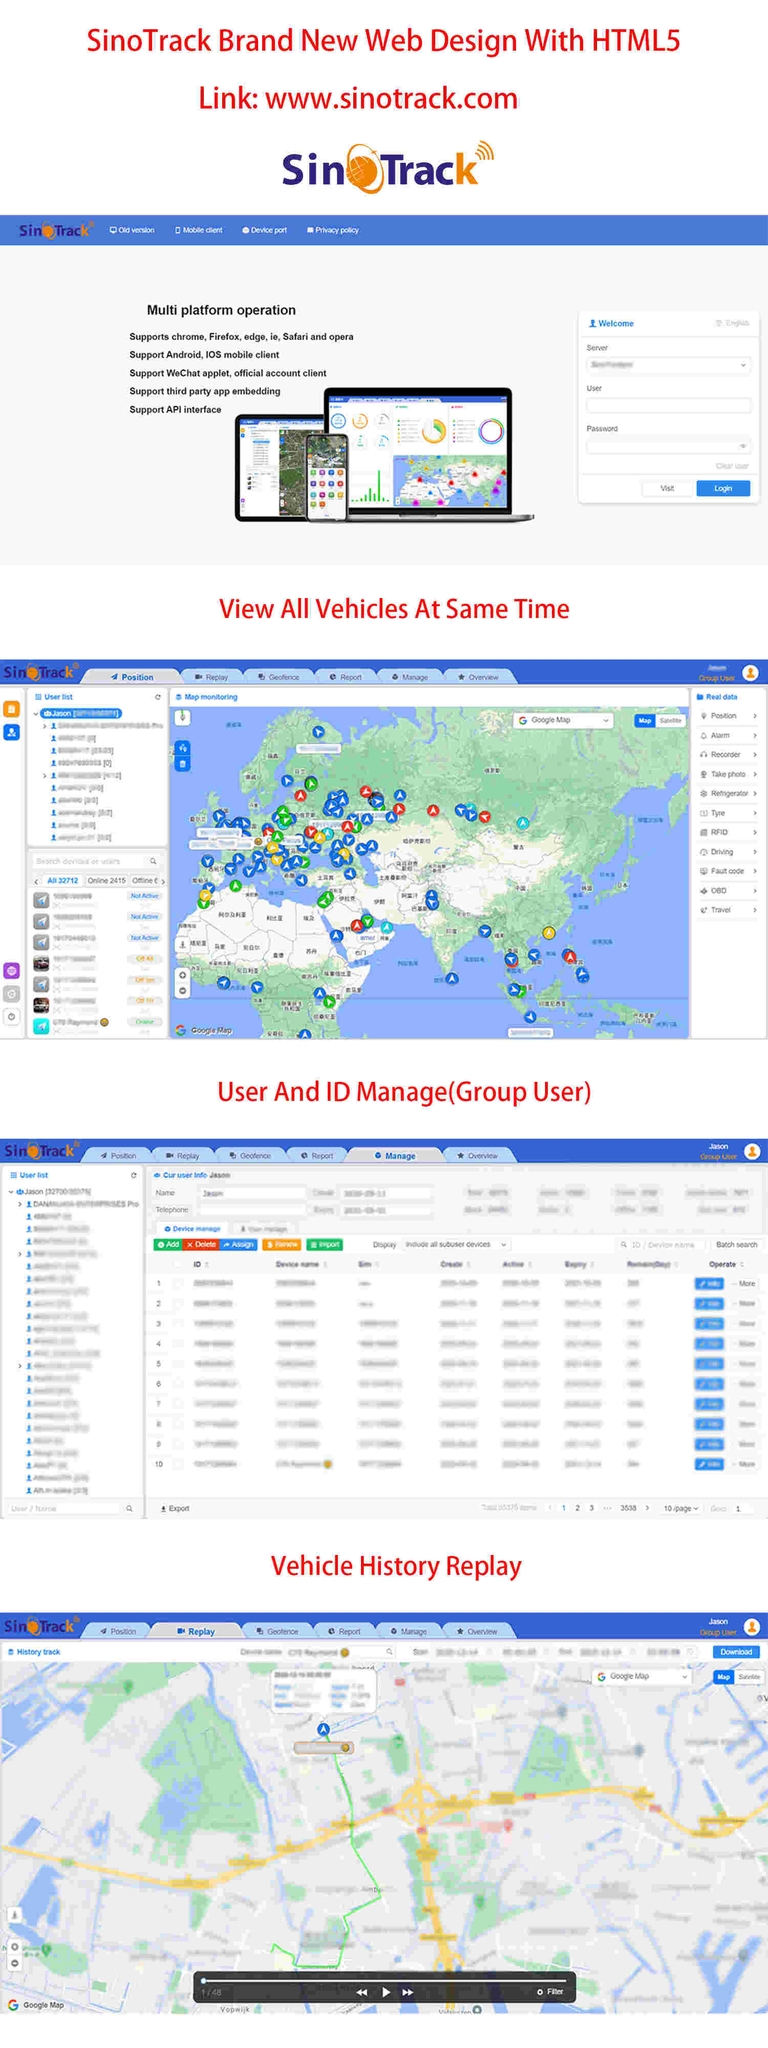Click the orange list icon in left sidebar
This screenshot has width=768, height=2048.
pos(12,709)
